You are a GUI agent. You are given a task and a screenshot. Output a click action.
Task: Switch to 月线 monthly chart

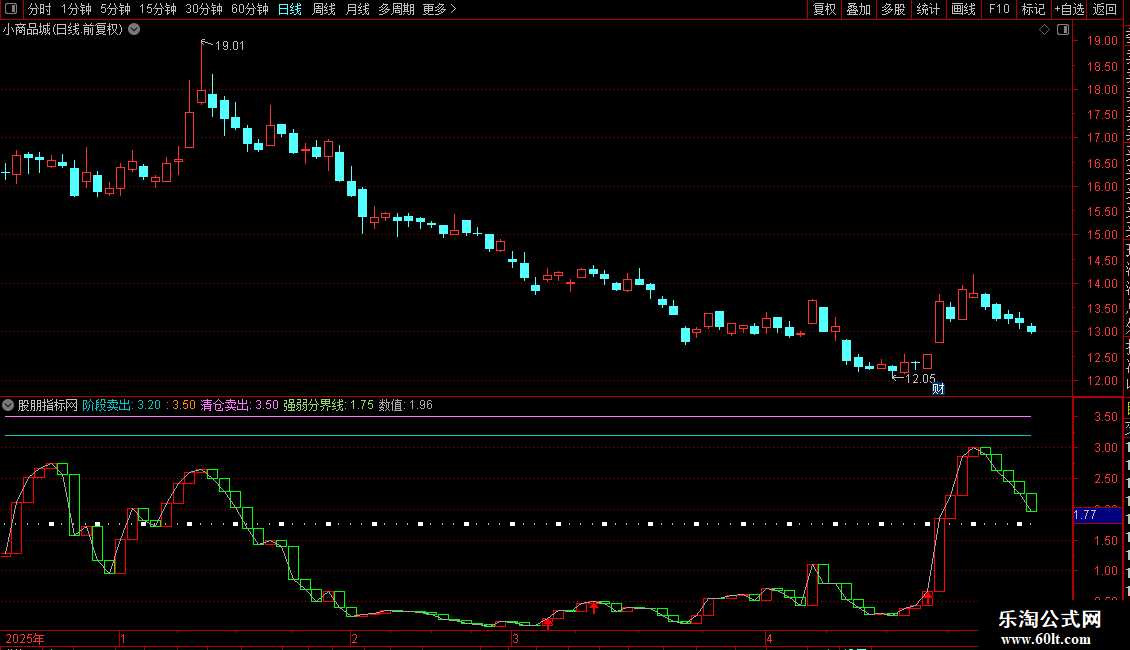point(357,9)
